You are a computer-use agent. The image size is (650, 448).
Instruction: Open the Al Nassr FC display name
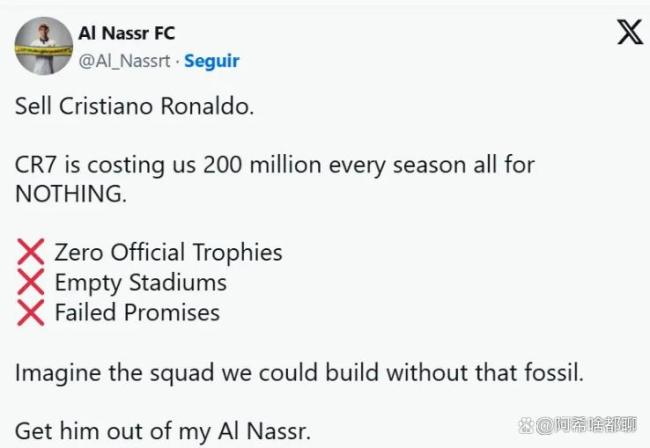pyautogui.click(x=126, y=34)
